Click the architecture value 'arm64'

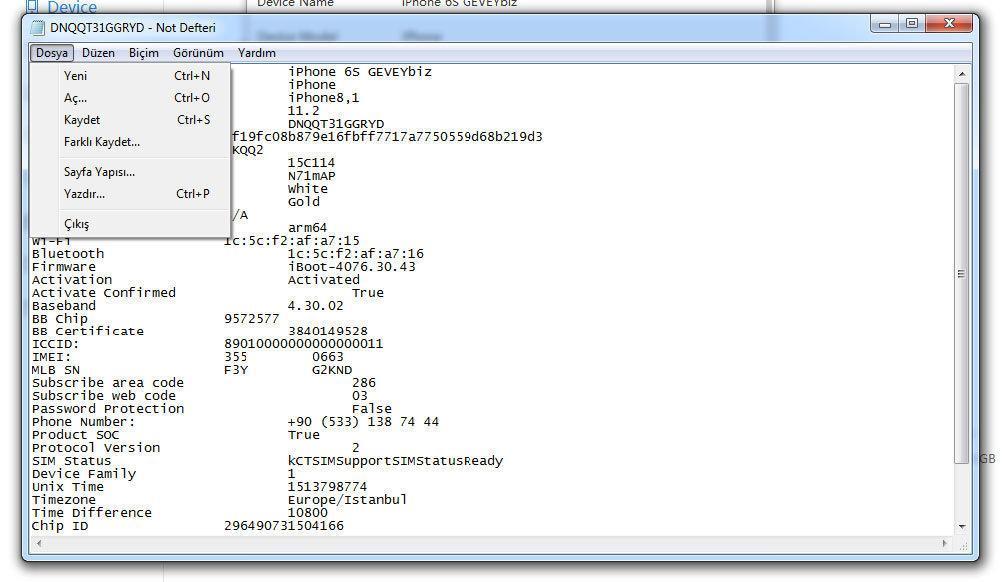[307, 227]
